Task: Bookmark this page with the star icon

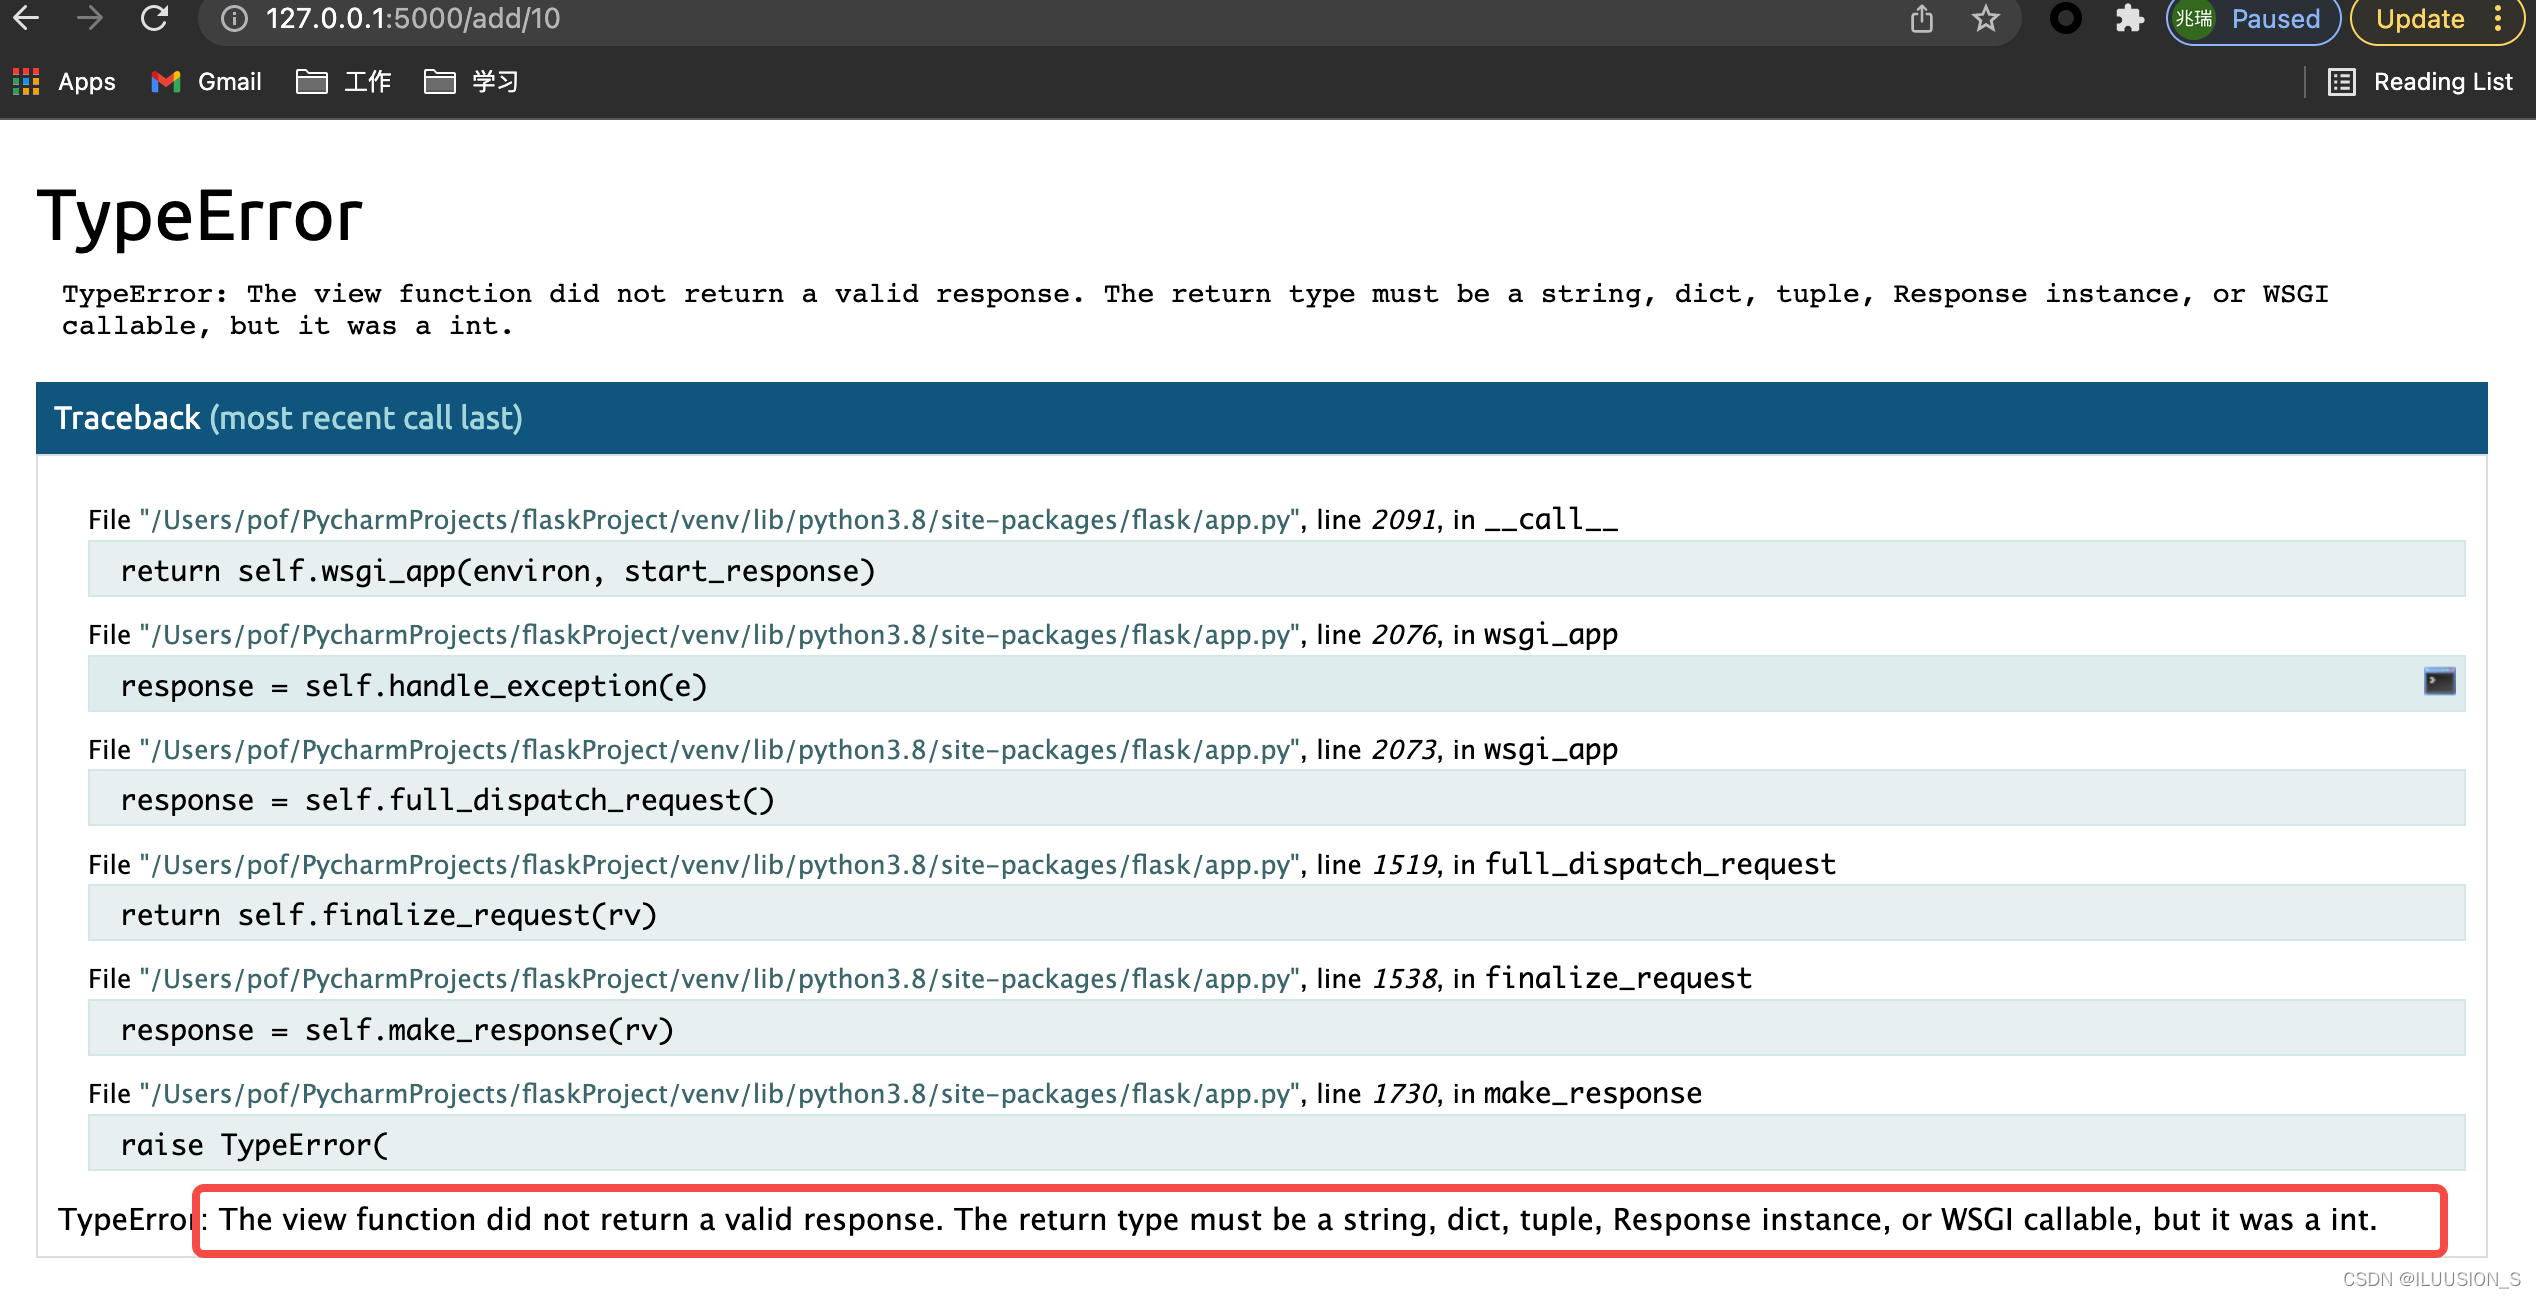Action: click(1985, 19)
